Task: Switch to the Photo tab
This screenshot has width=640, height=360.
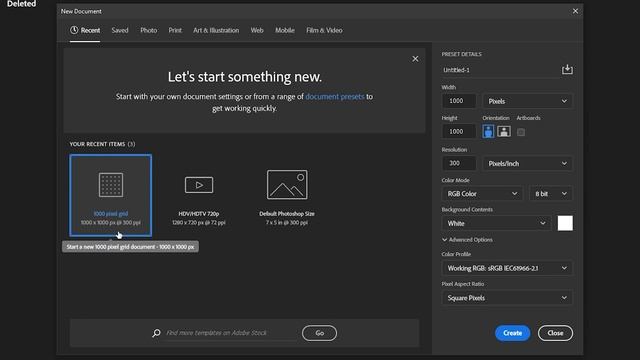Action: pyautogui.click(x=149, y=30)
